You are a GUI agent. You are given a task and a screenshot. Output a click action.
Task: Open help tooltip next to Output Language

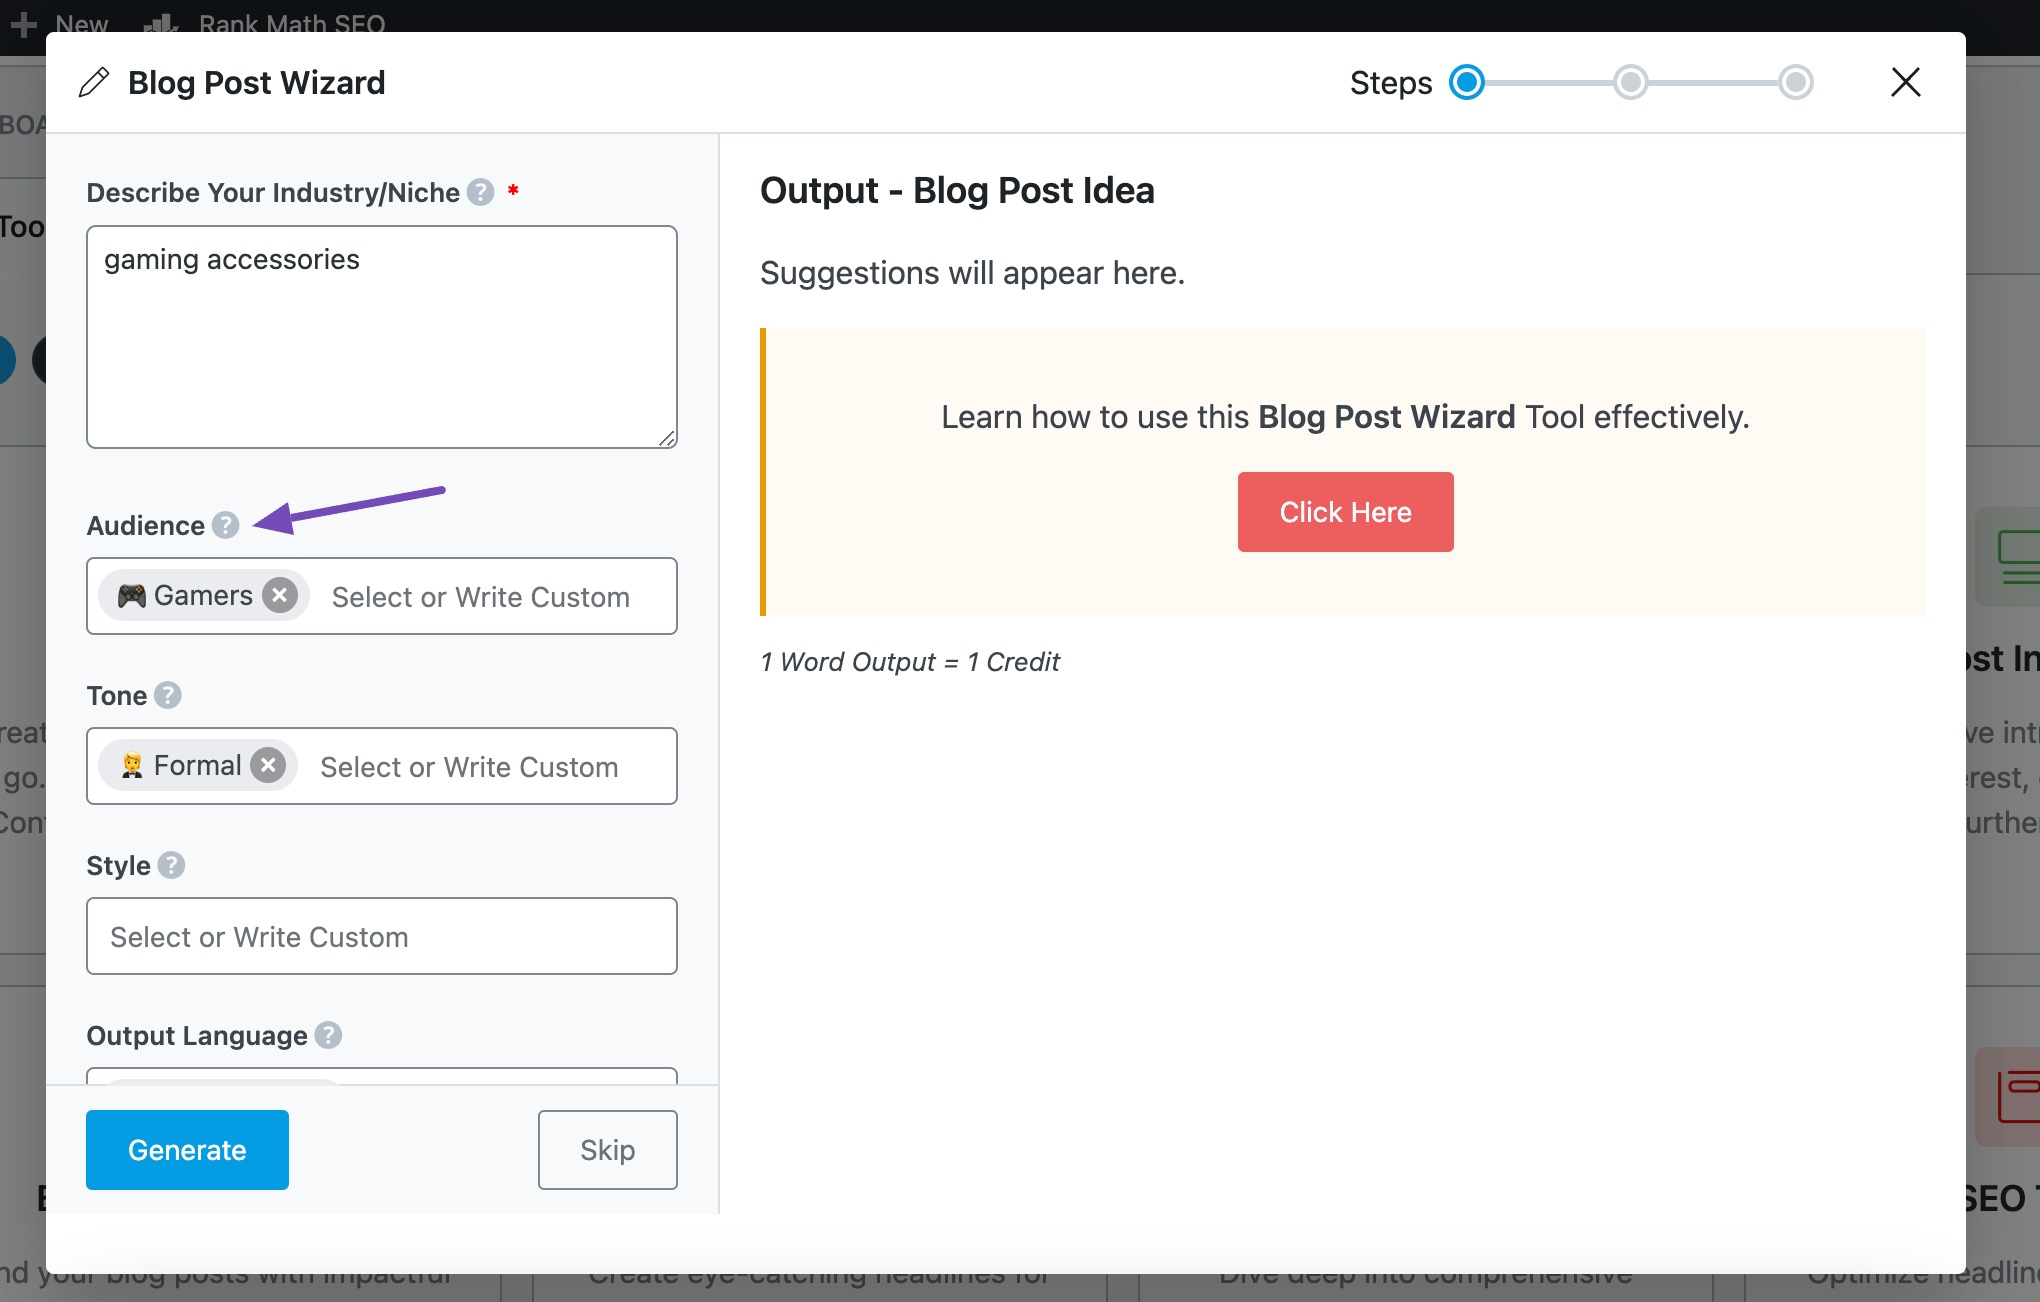pos(328,1035)
